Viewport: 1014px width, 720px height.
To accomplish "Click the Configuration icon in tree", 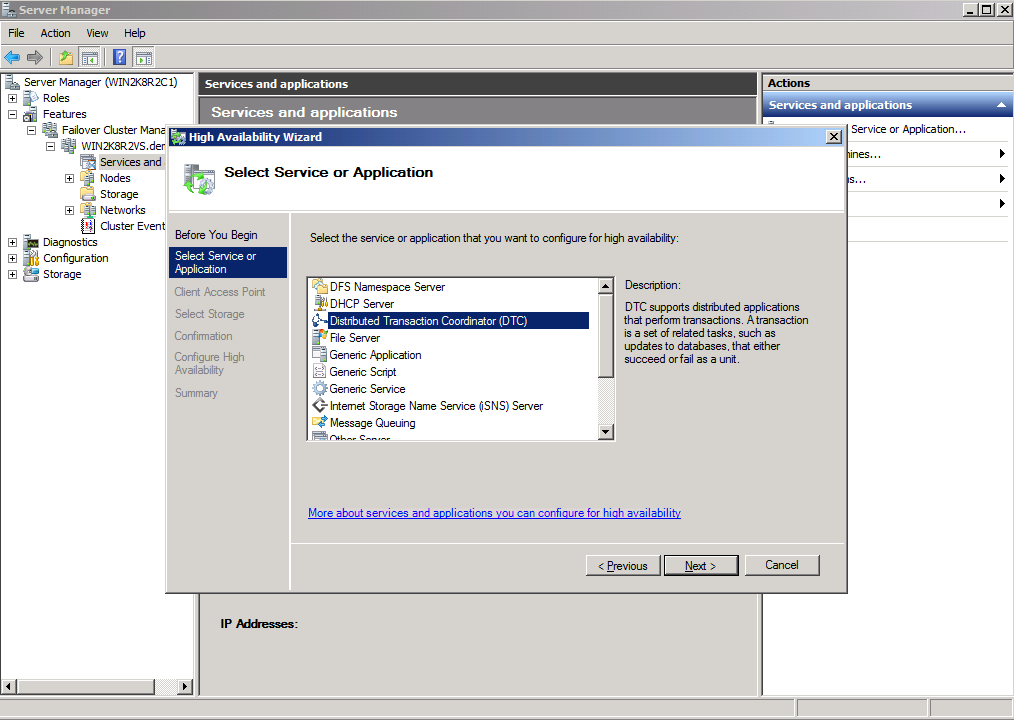I will 30,258.
